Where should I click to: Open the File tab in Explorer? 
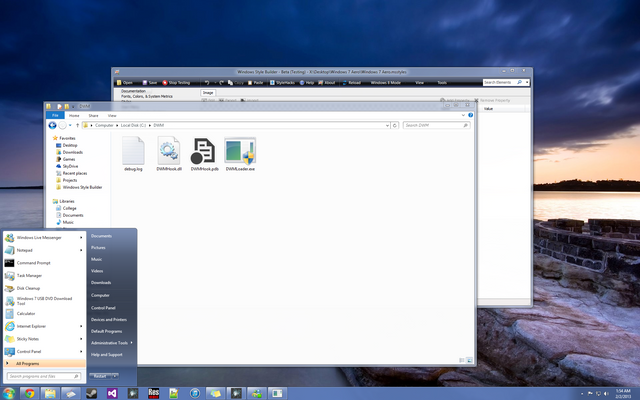click(55, 116)
